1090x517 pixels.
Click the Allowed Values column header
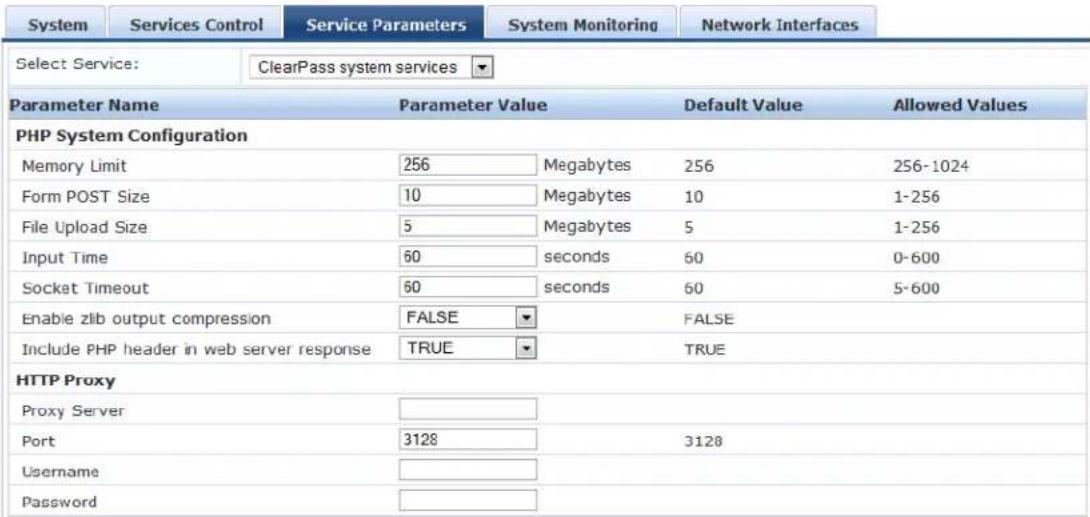pyautogui.click(x=959, y=106)
